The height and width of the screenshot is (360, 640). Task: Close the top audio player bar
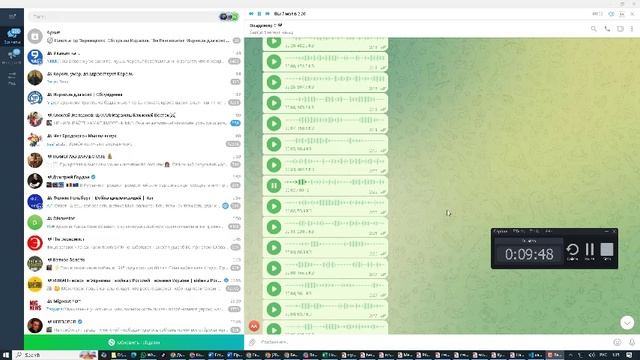point(632,14)
